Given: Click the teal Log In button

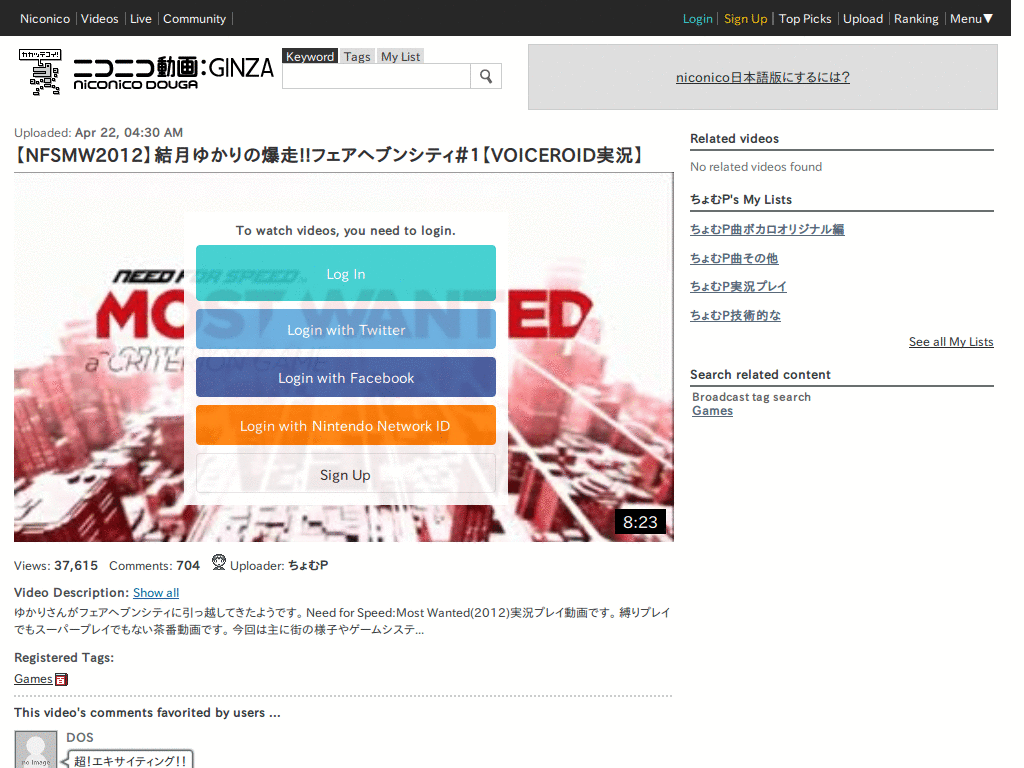Looking at the screenshot, I should (x=346, y=273).
